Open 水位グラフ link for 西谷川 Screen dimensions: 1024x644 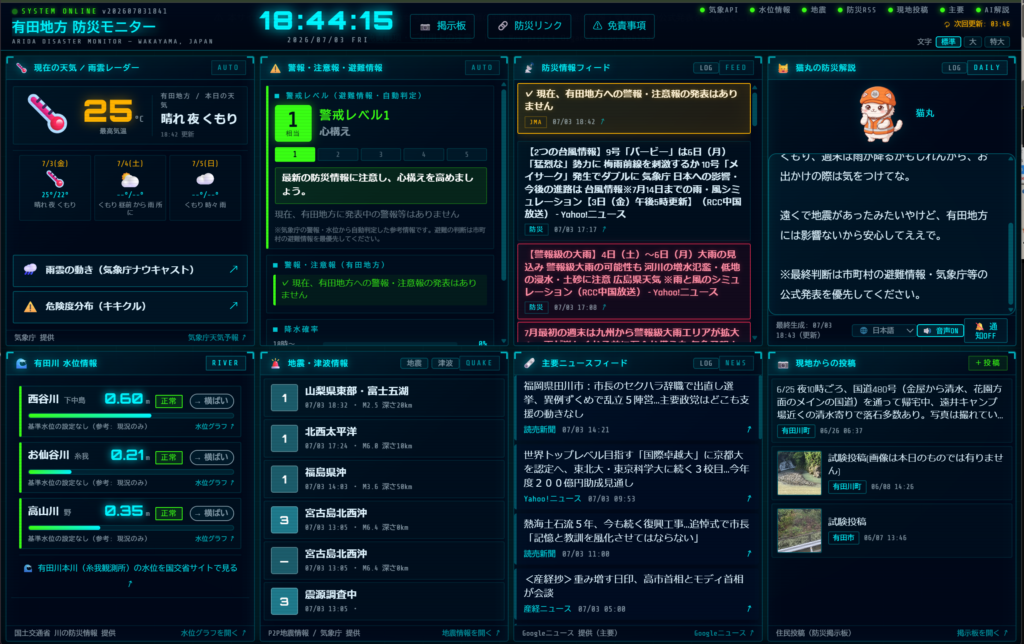tap(214, 427)
